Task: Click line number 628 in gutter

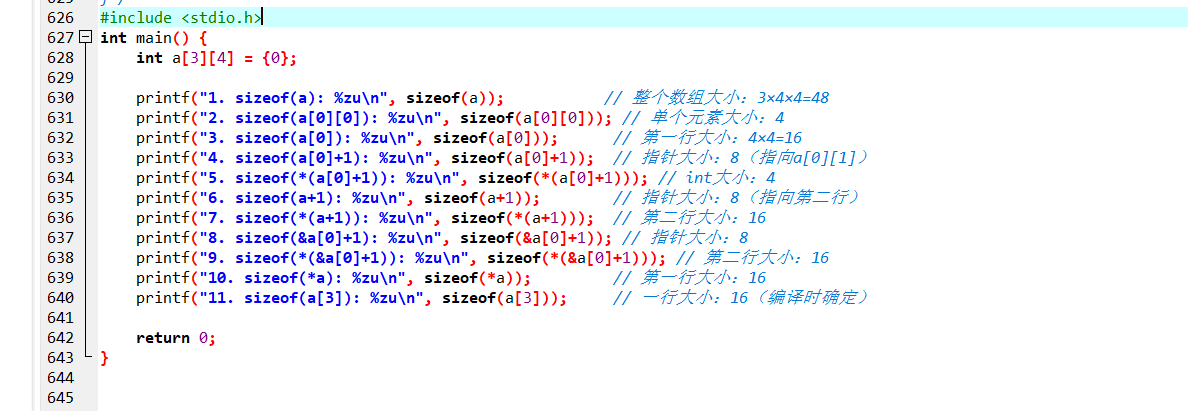Action: (x=60, y=58)
